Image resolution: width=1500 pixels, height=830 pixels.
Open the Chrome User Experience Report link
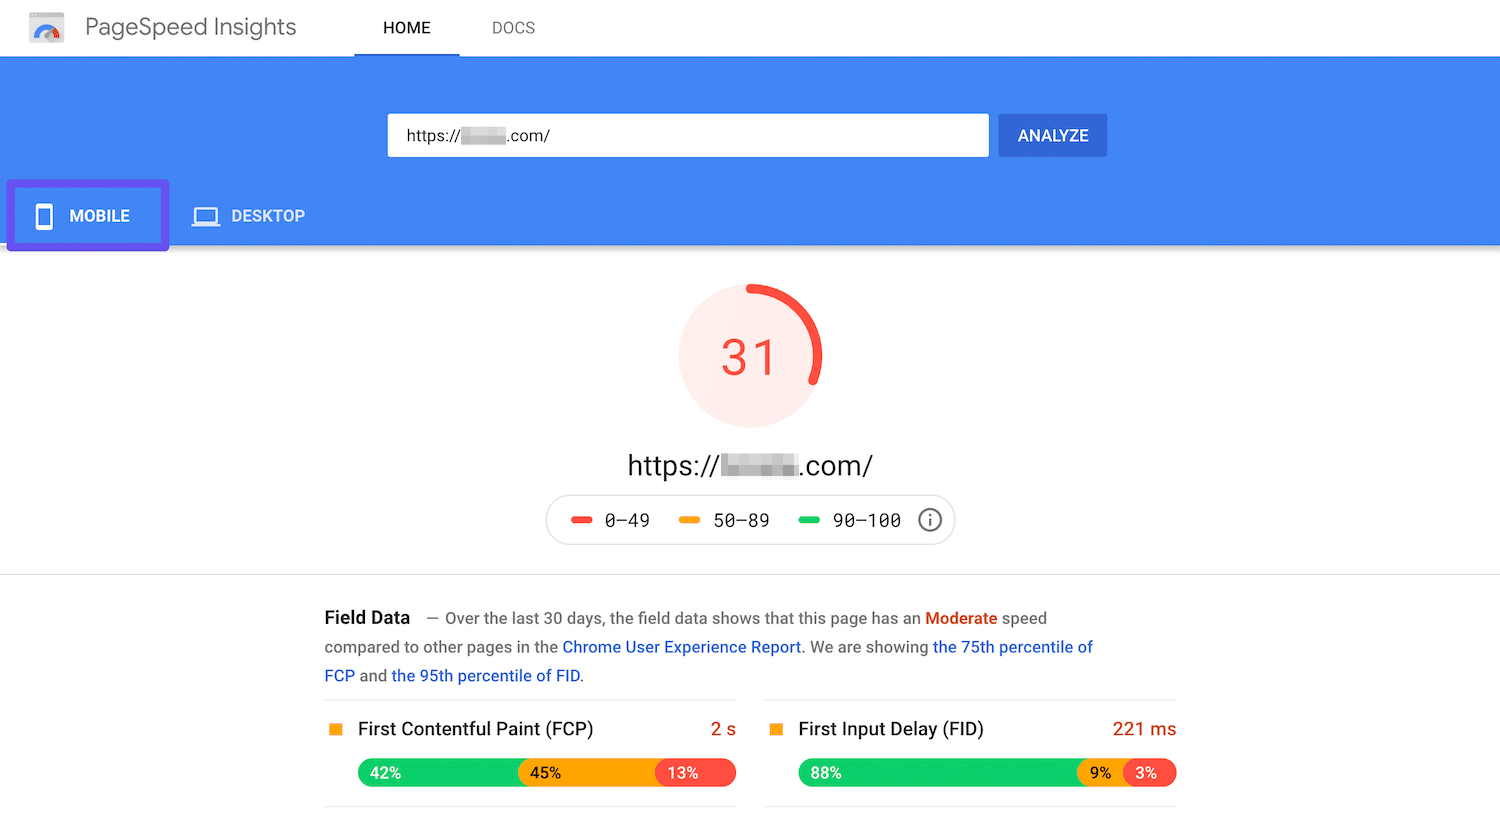click(x=681, y=647)
